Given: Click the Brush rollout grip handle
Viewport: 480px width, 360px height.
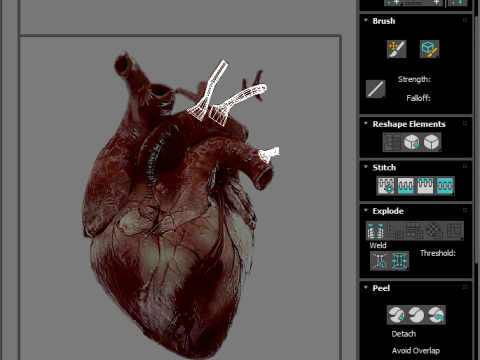Looking at the screenshot, I should tap(465, 20).
